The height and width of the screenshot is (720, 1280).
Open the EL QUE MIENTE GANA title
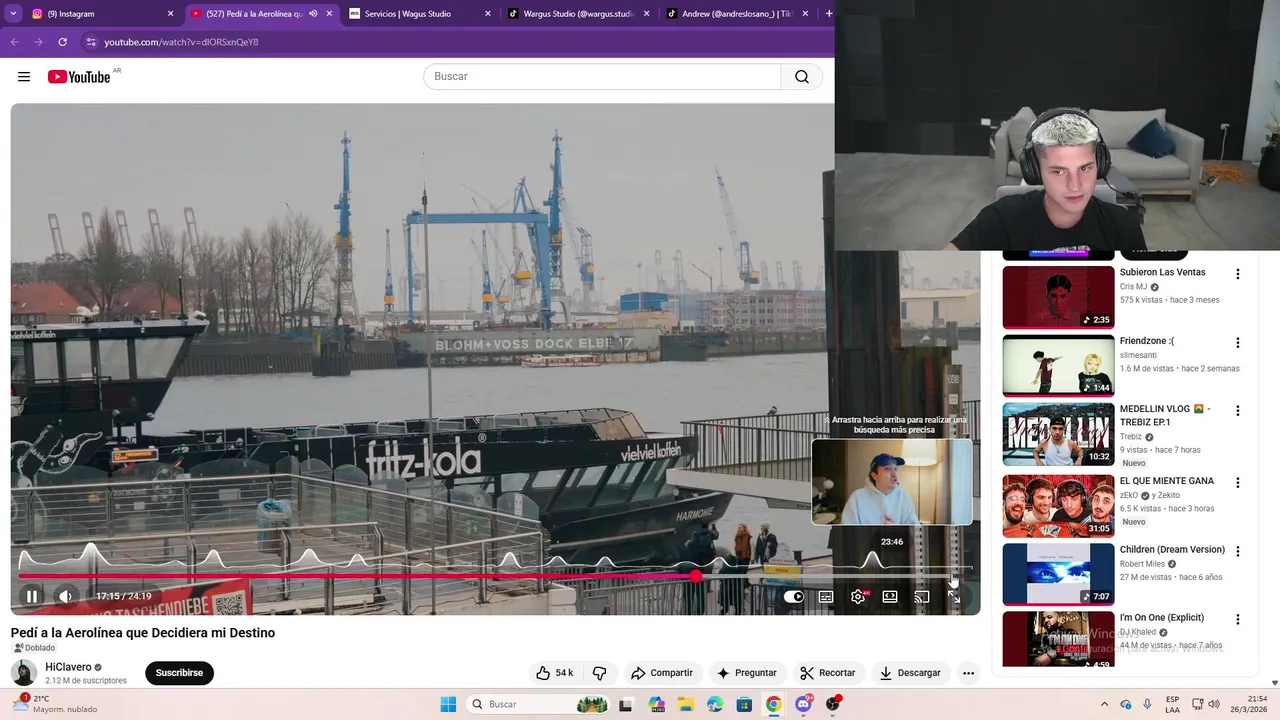[x=1166, y=481]
